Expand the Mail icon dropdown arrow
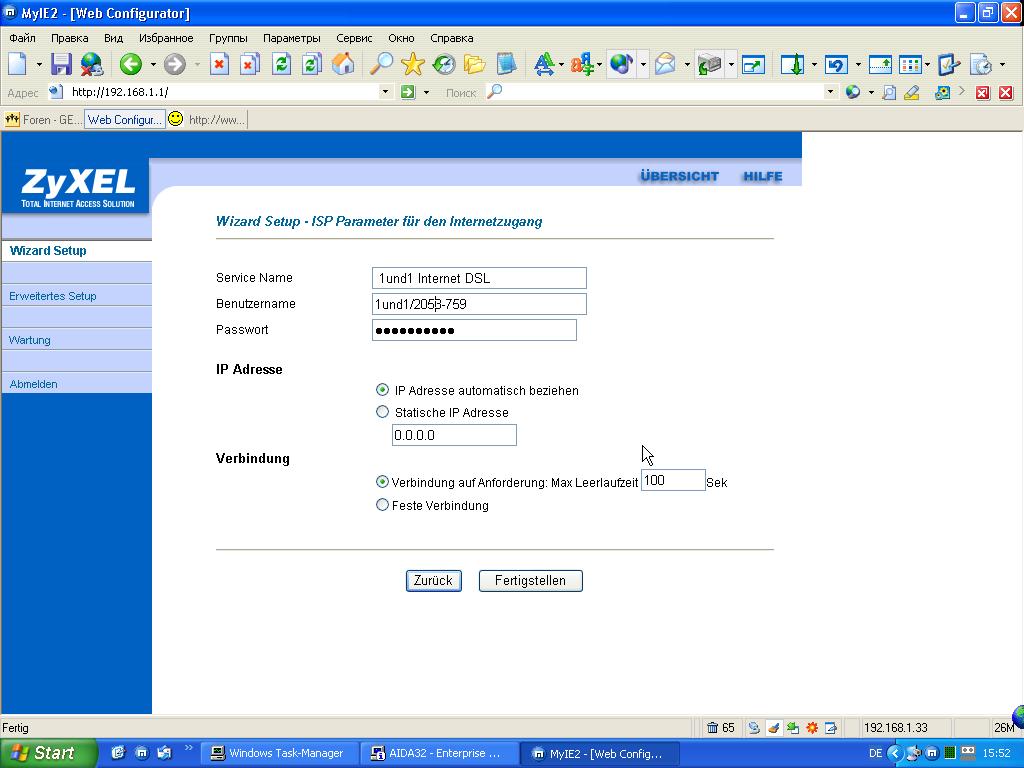The height and width of the screenshot is (768, 1024). pos(687,65)
